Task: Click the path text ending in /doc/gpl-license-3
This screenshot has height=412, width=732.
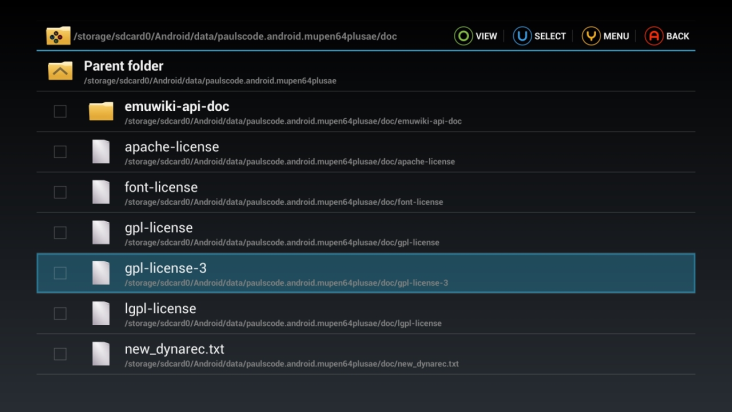Action: [x=287, y=283]
